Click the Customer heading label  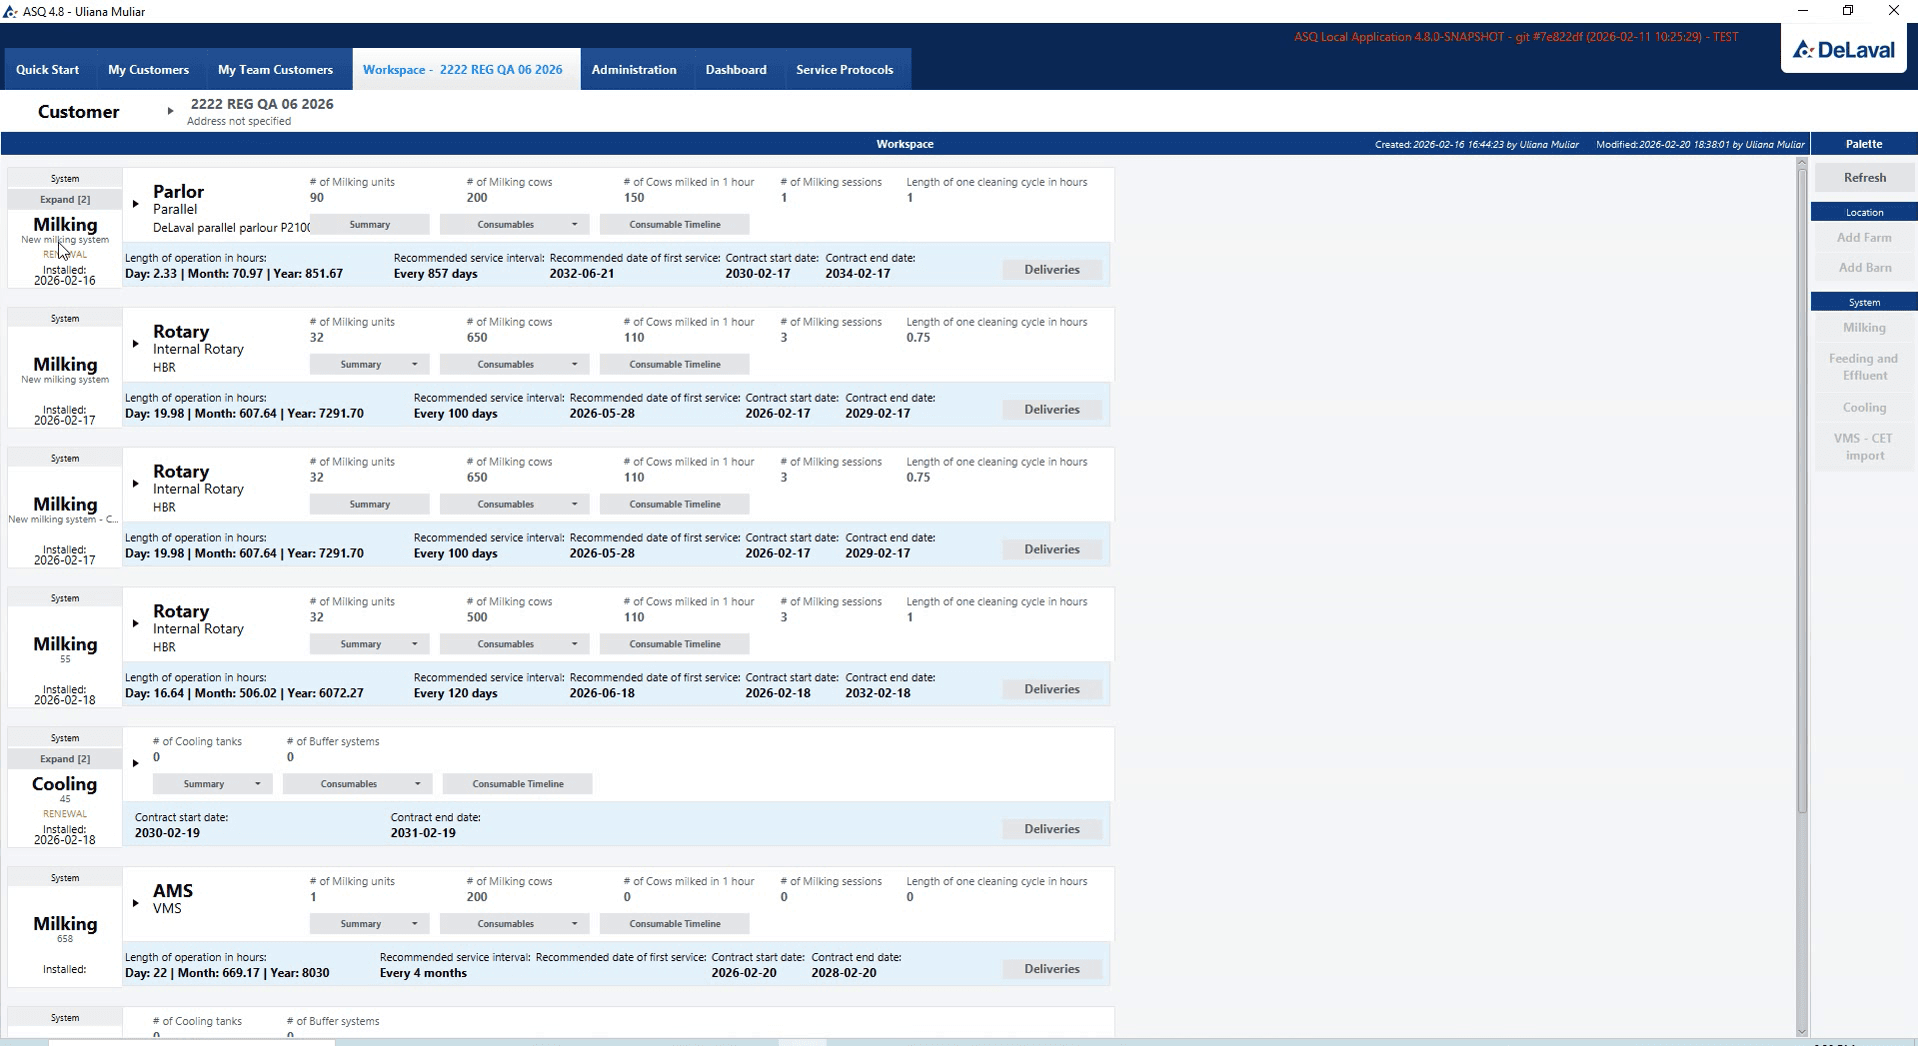[x=79, y=112]
